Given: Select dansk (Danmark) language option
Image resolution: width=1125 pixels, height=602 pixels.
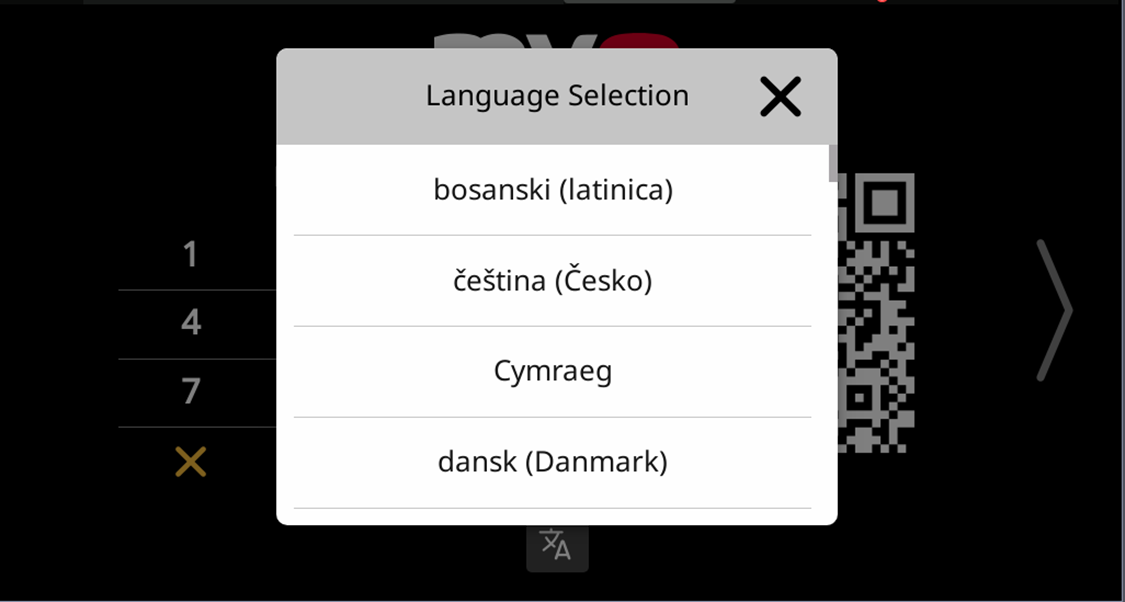Looking at the screenshot, I should pyautogui.click(x=552, y=462).
